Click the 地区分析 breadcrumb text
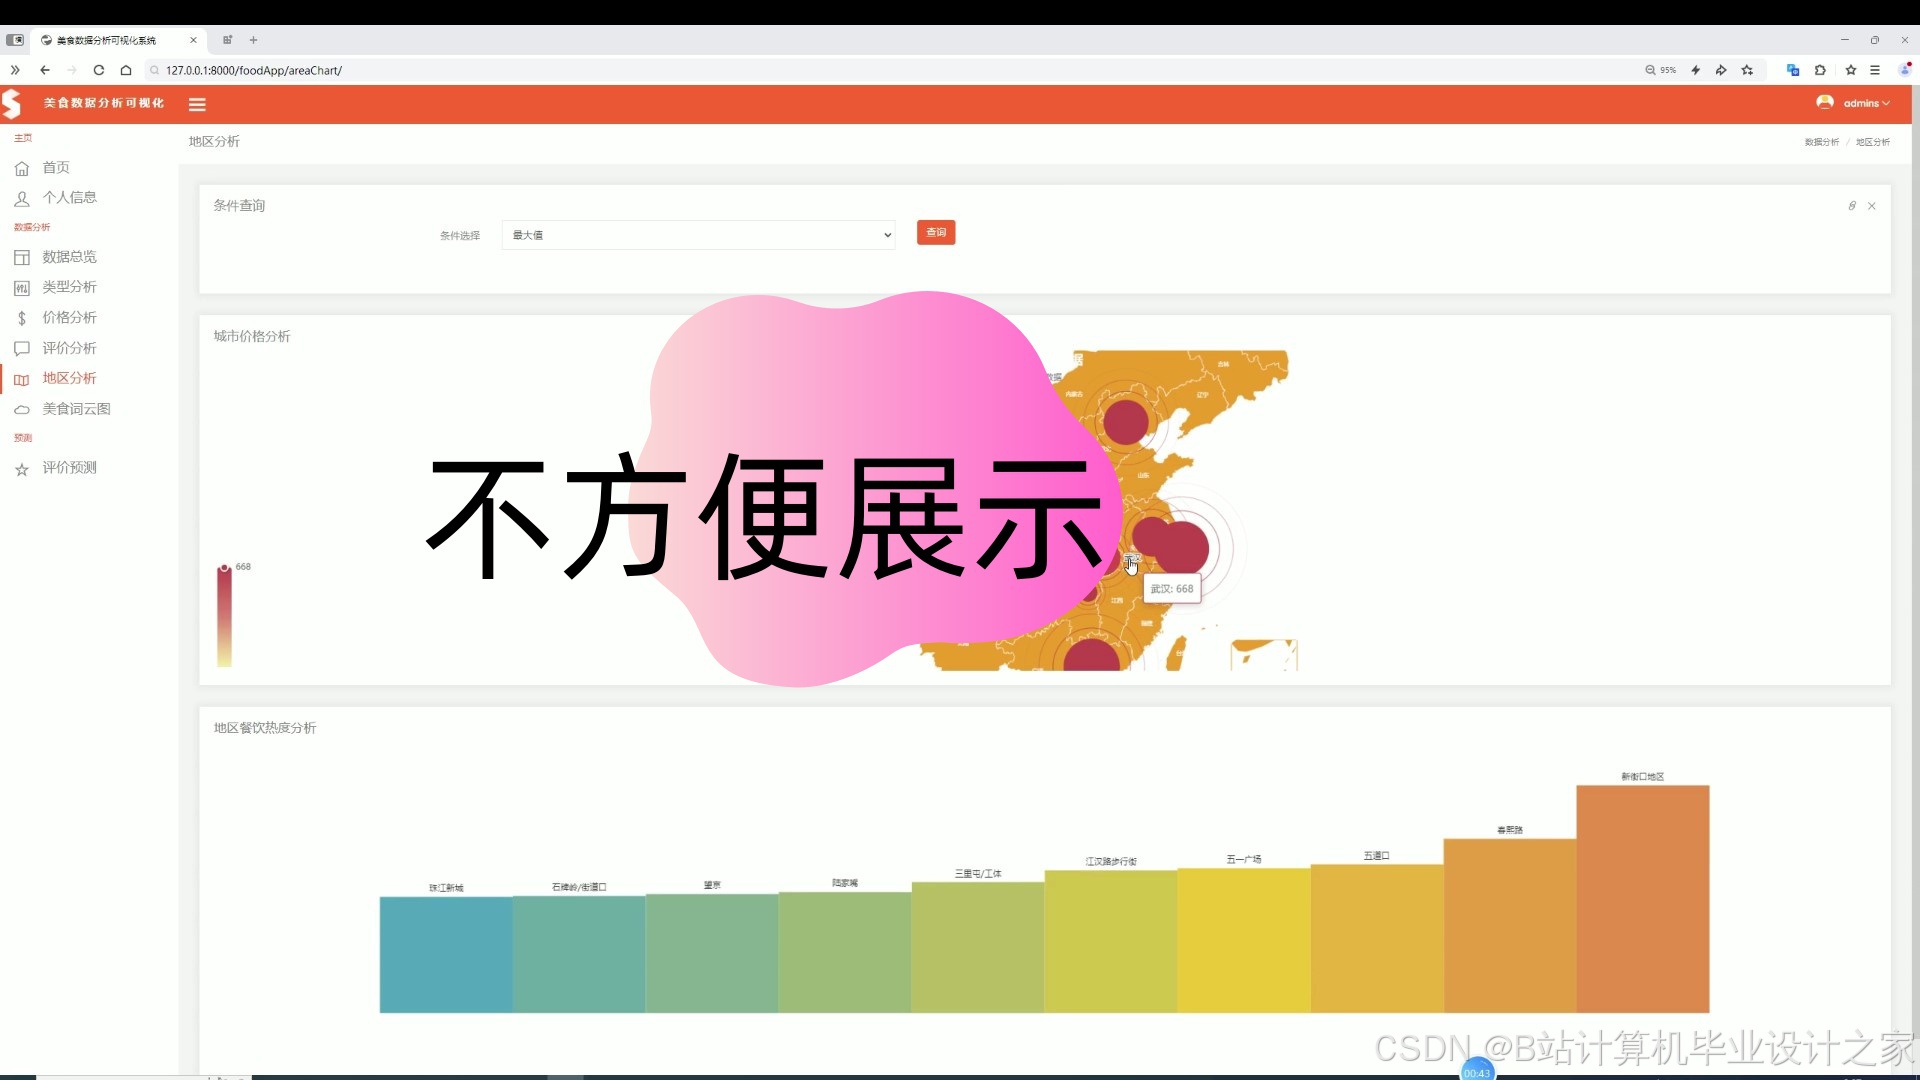The image size is (1920, 1080). [x=1873, y=142]
